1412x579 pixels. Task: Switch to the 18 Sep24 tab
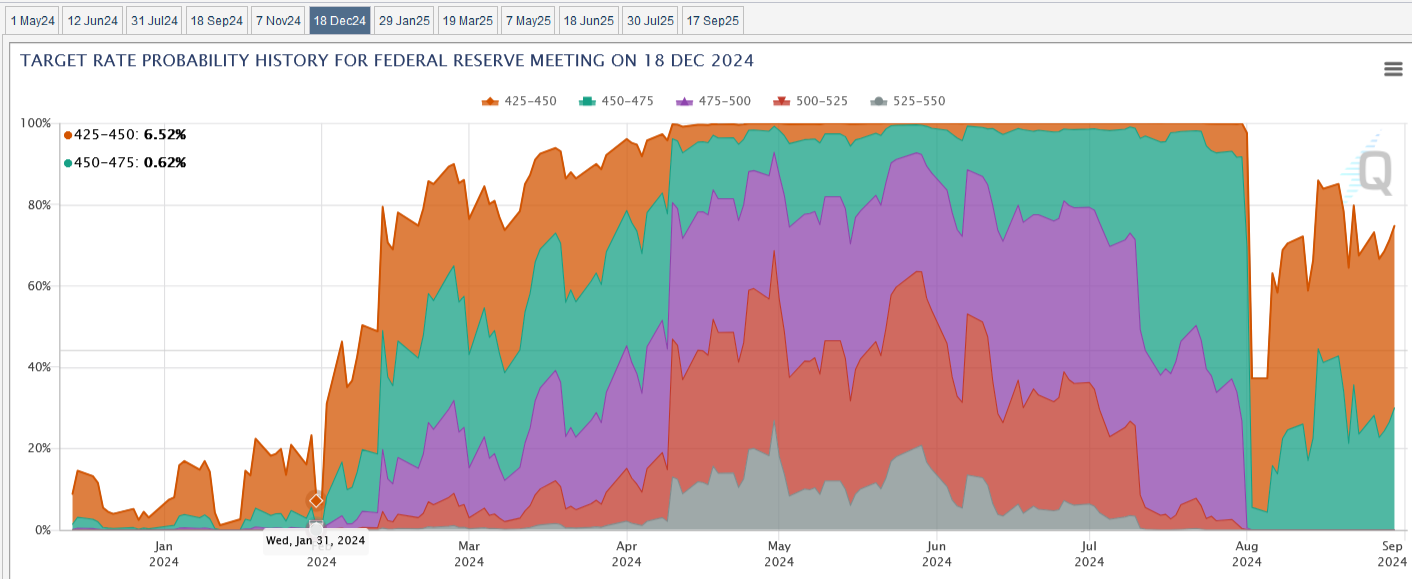(x=216, y=20)
